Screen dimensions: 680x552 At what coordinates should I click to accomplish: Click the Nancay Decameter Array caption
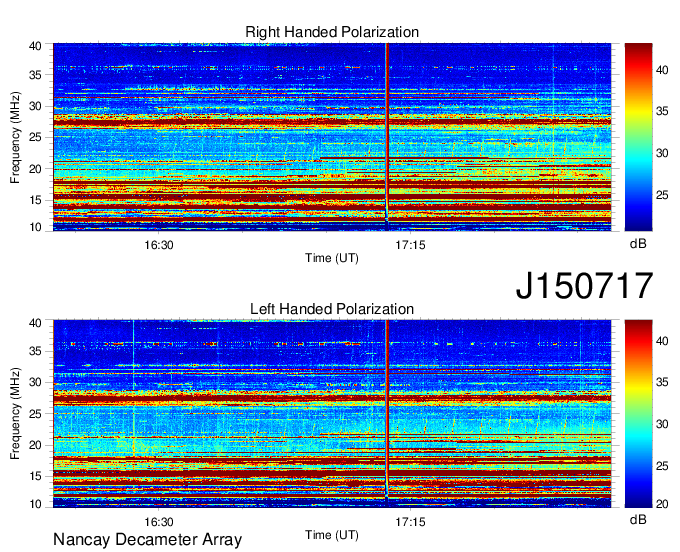[x=147, y=540]
